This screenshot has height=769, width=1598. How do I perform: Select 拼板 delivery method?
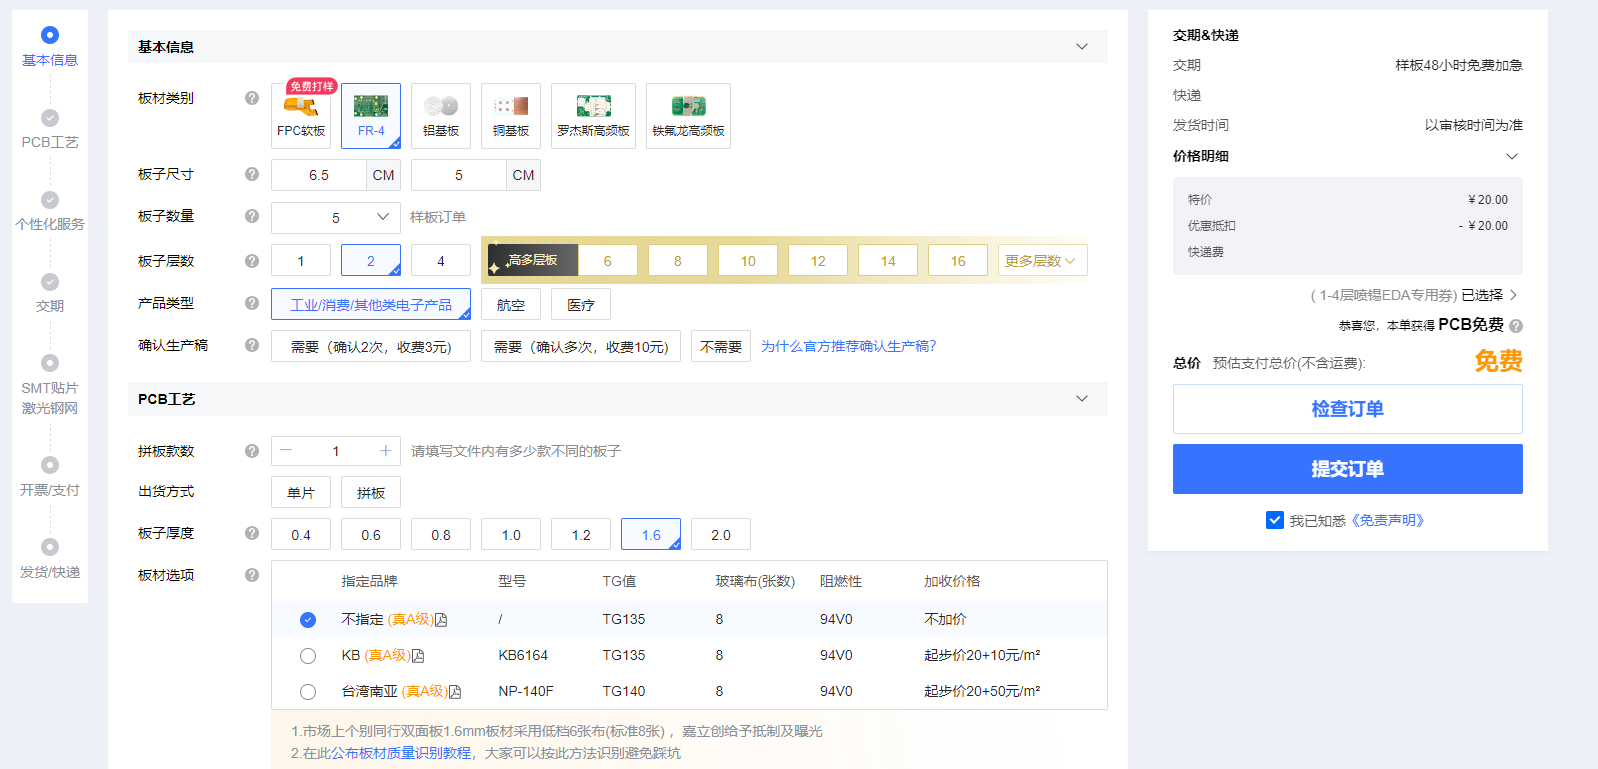coord(371,492)
